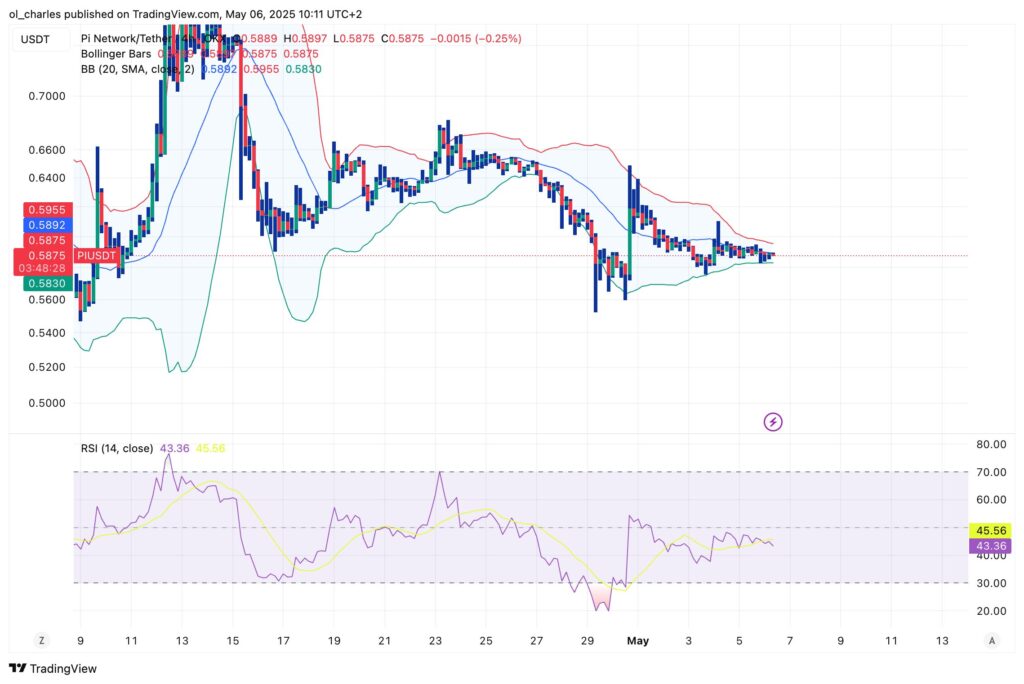The image size is (1024, 684).
Task: Click the 0.7000 price axis label
Action: pyautogui.click(x=47, y=96)
